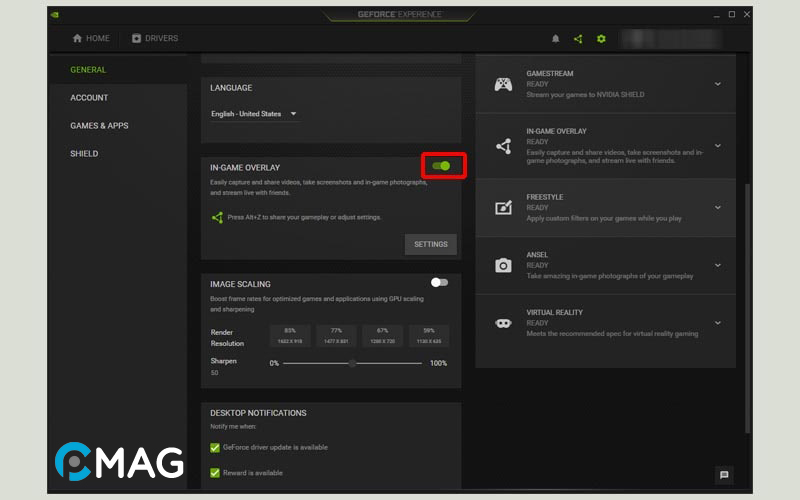Screen dimensions: 800x500
Task: Select GENERAL in the sidebar
Action: (x=88, y=70)
